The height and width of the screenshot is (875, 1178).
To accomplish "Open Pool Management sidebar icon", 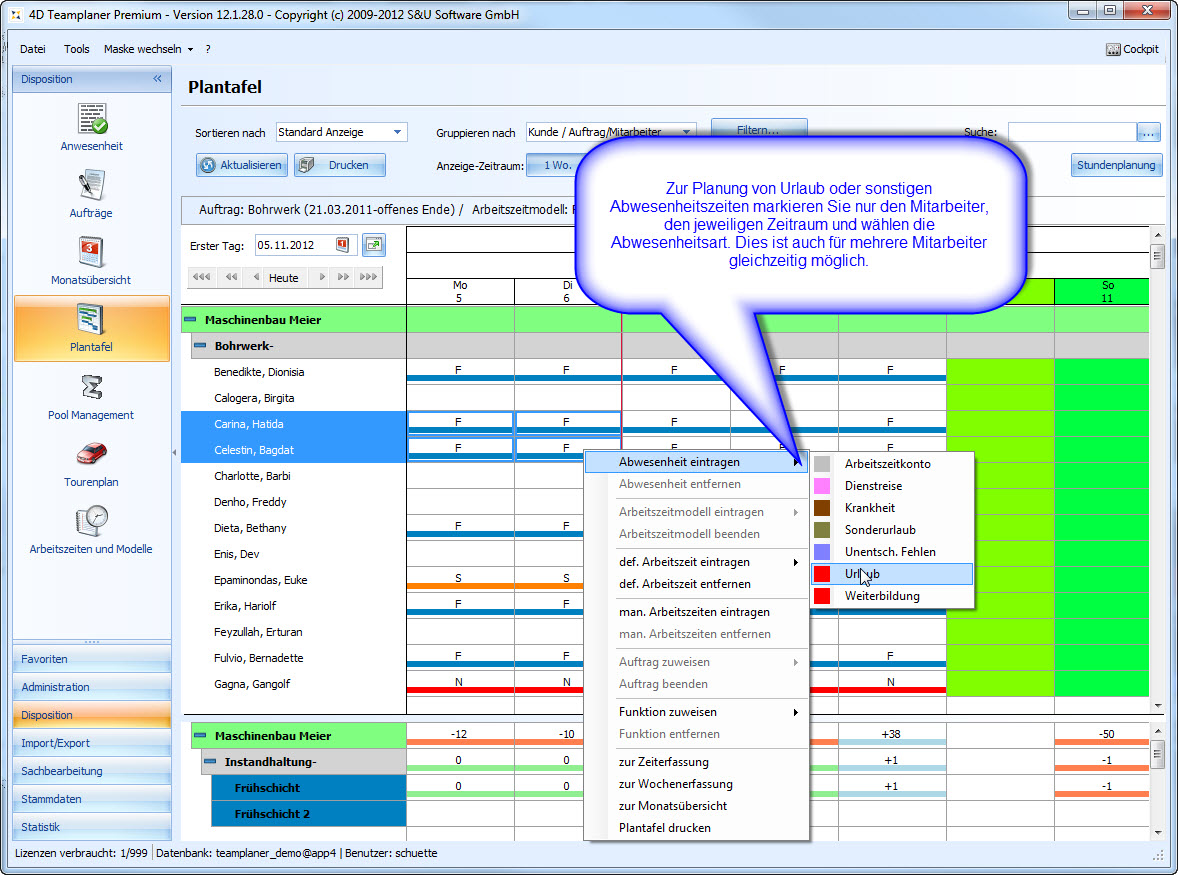I will (92, 387).
